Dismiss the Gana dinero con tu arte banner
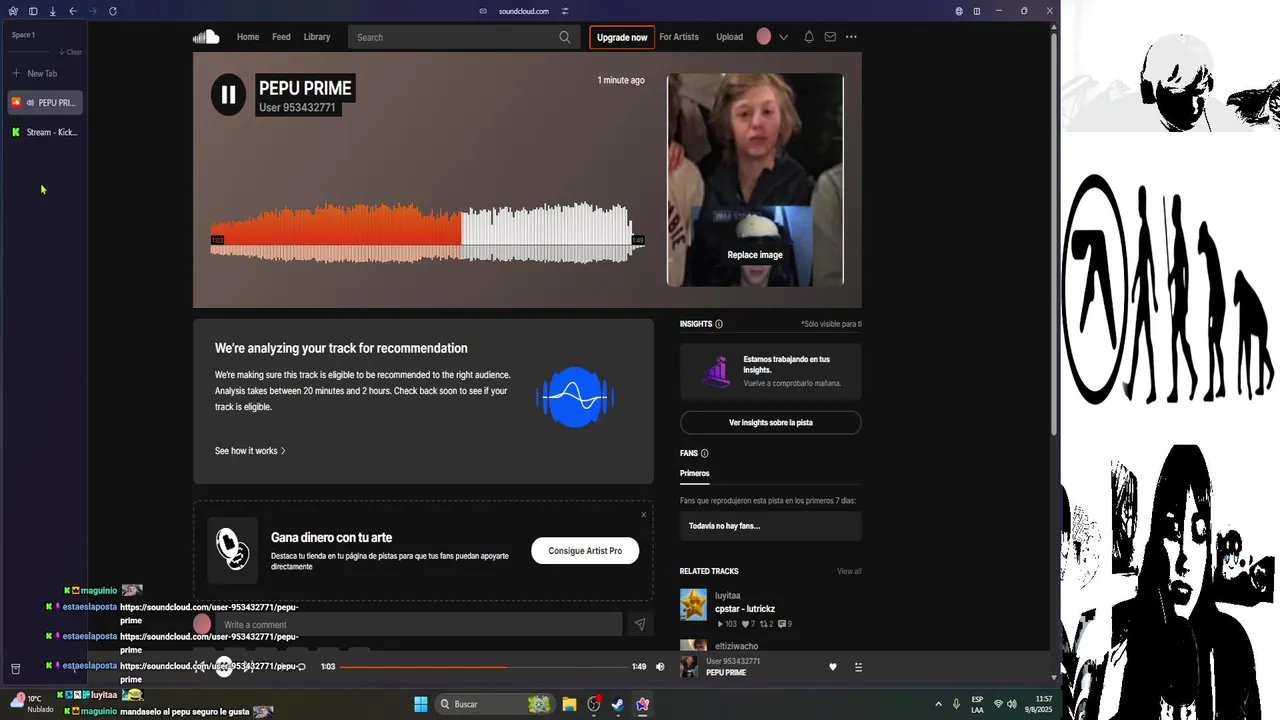 click(x=643, y=515)
